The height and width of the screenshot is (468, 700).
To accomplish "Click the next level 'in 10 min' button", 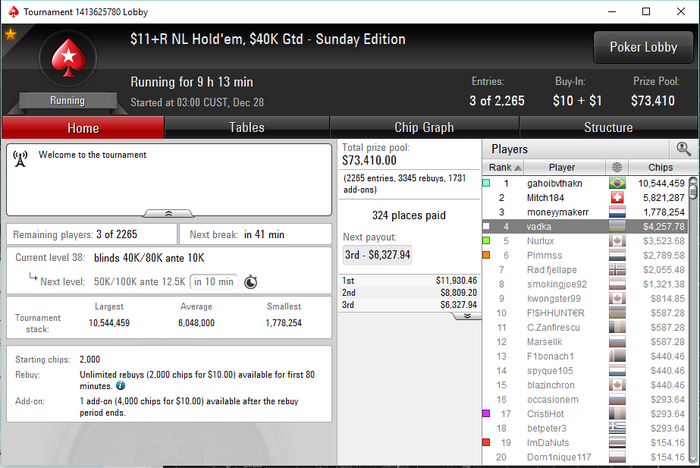I will [x=214, y=282].
